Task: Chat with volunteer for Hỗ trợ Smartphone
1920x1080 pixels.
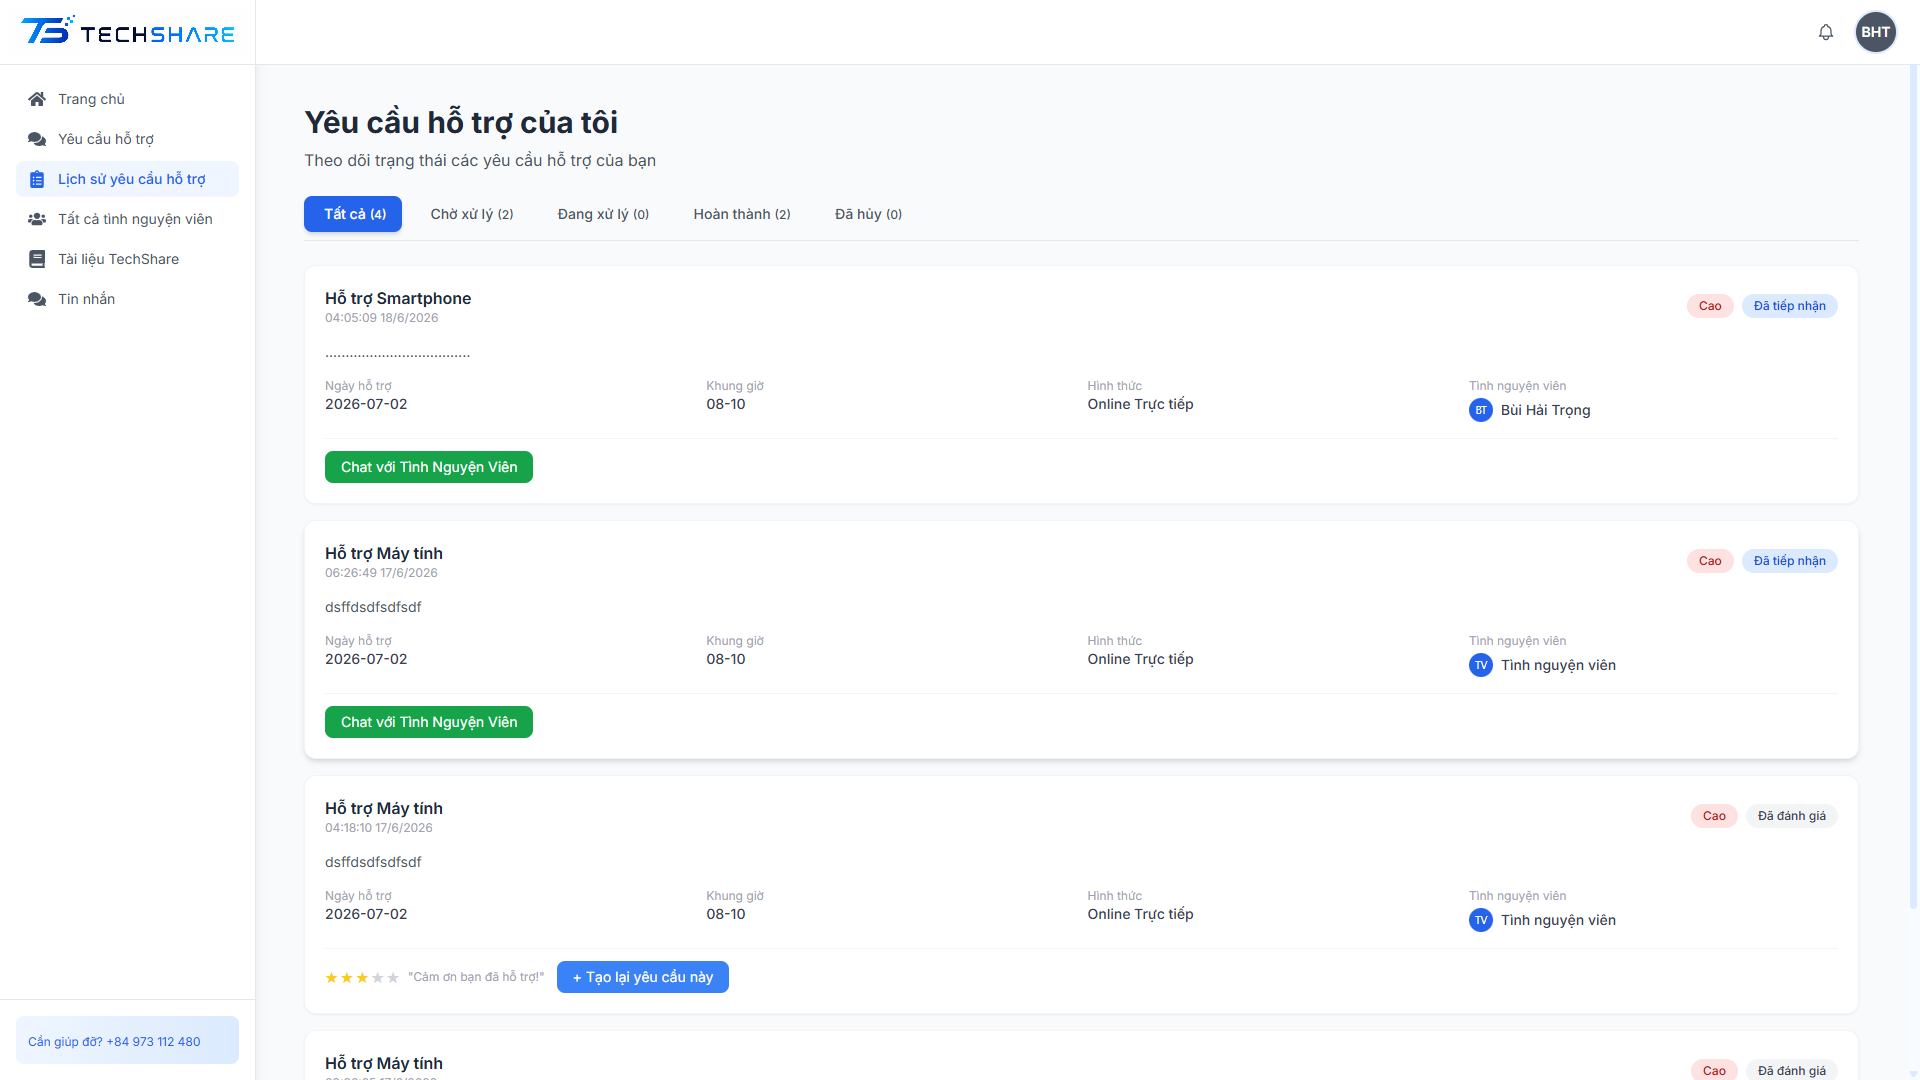Action: click(x=429, y=467)
